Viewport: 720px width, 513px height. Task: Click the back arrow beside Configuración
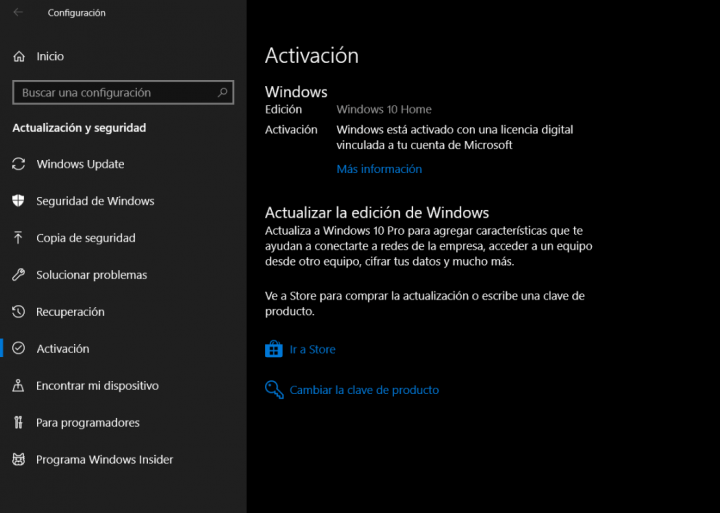(18, 12)
